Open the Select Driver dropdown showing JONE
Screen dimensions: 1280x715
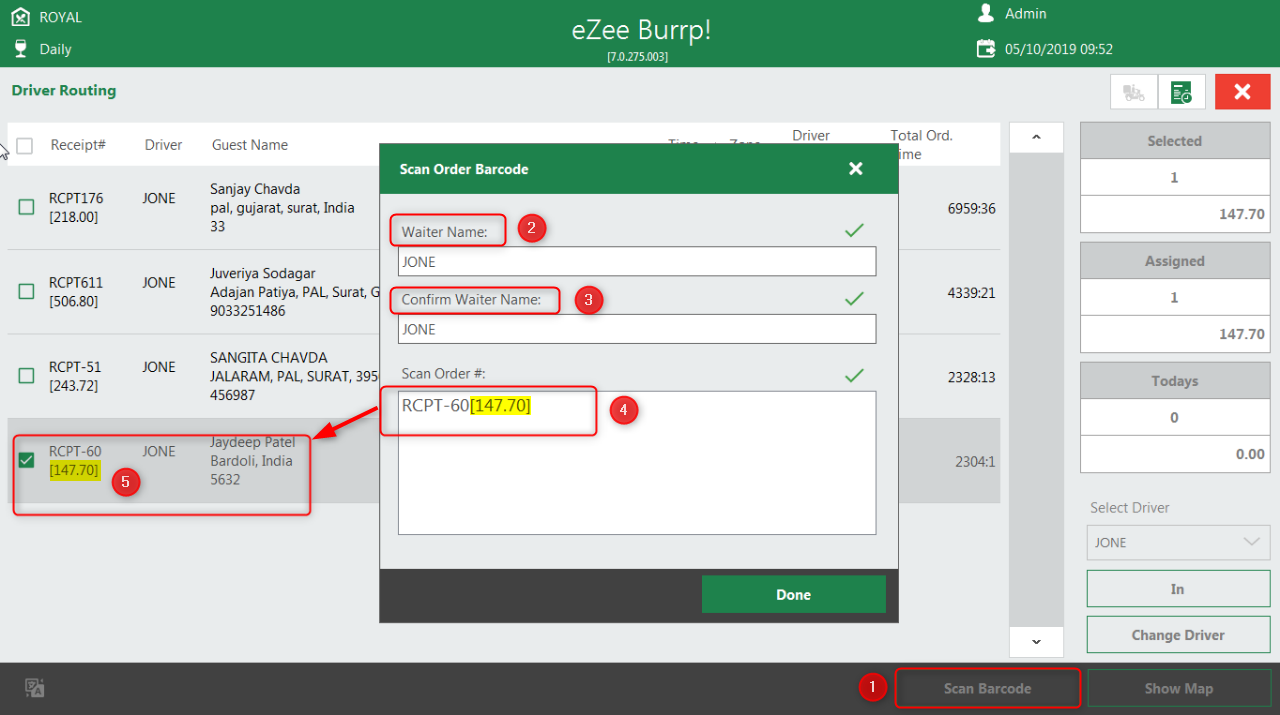(1177, 542)
